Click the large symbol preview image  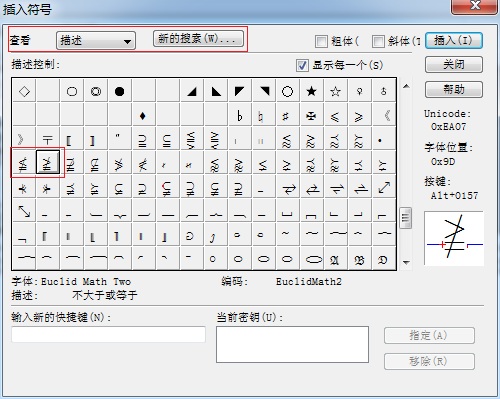454,238
